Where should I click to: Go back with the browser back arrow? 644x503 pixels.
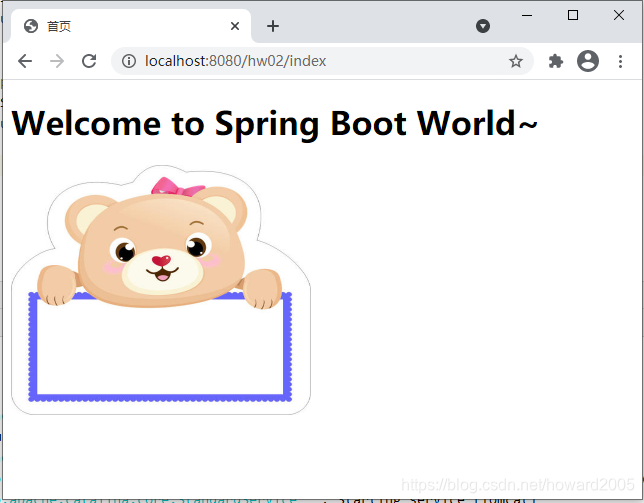(25, 61)
